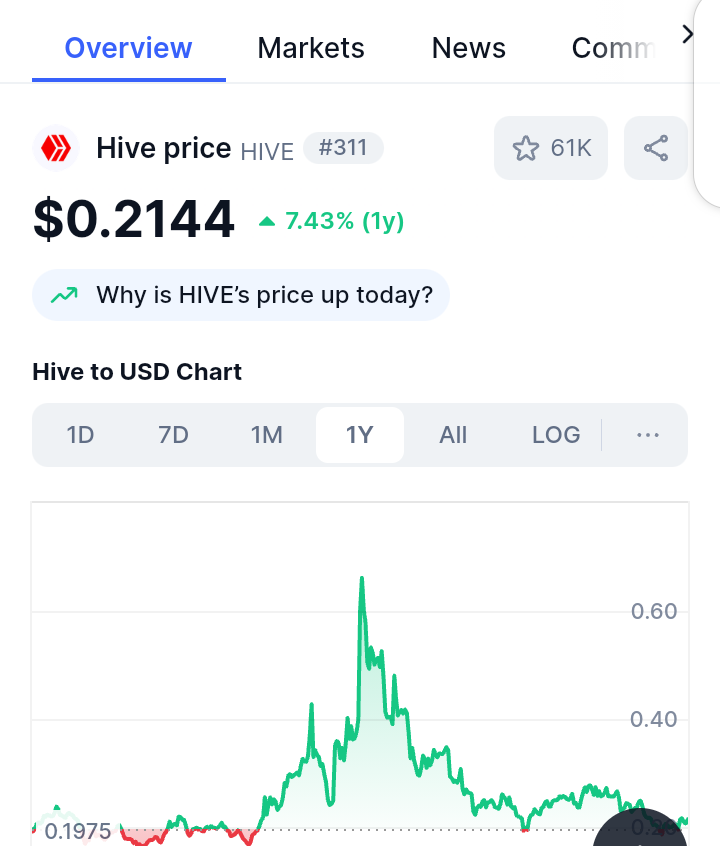
Task: Click the #311 rank badge
Action: pos(343,149)
